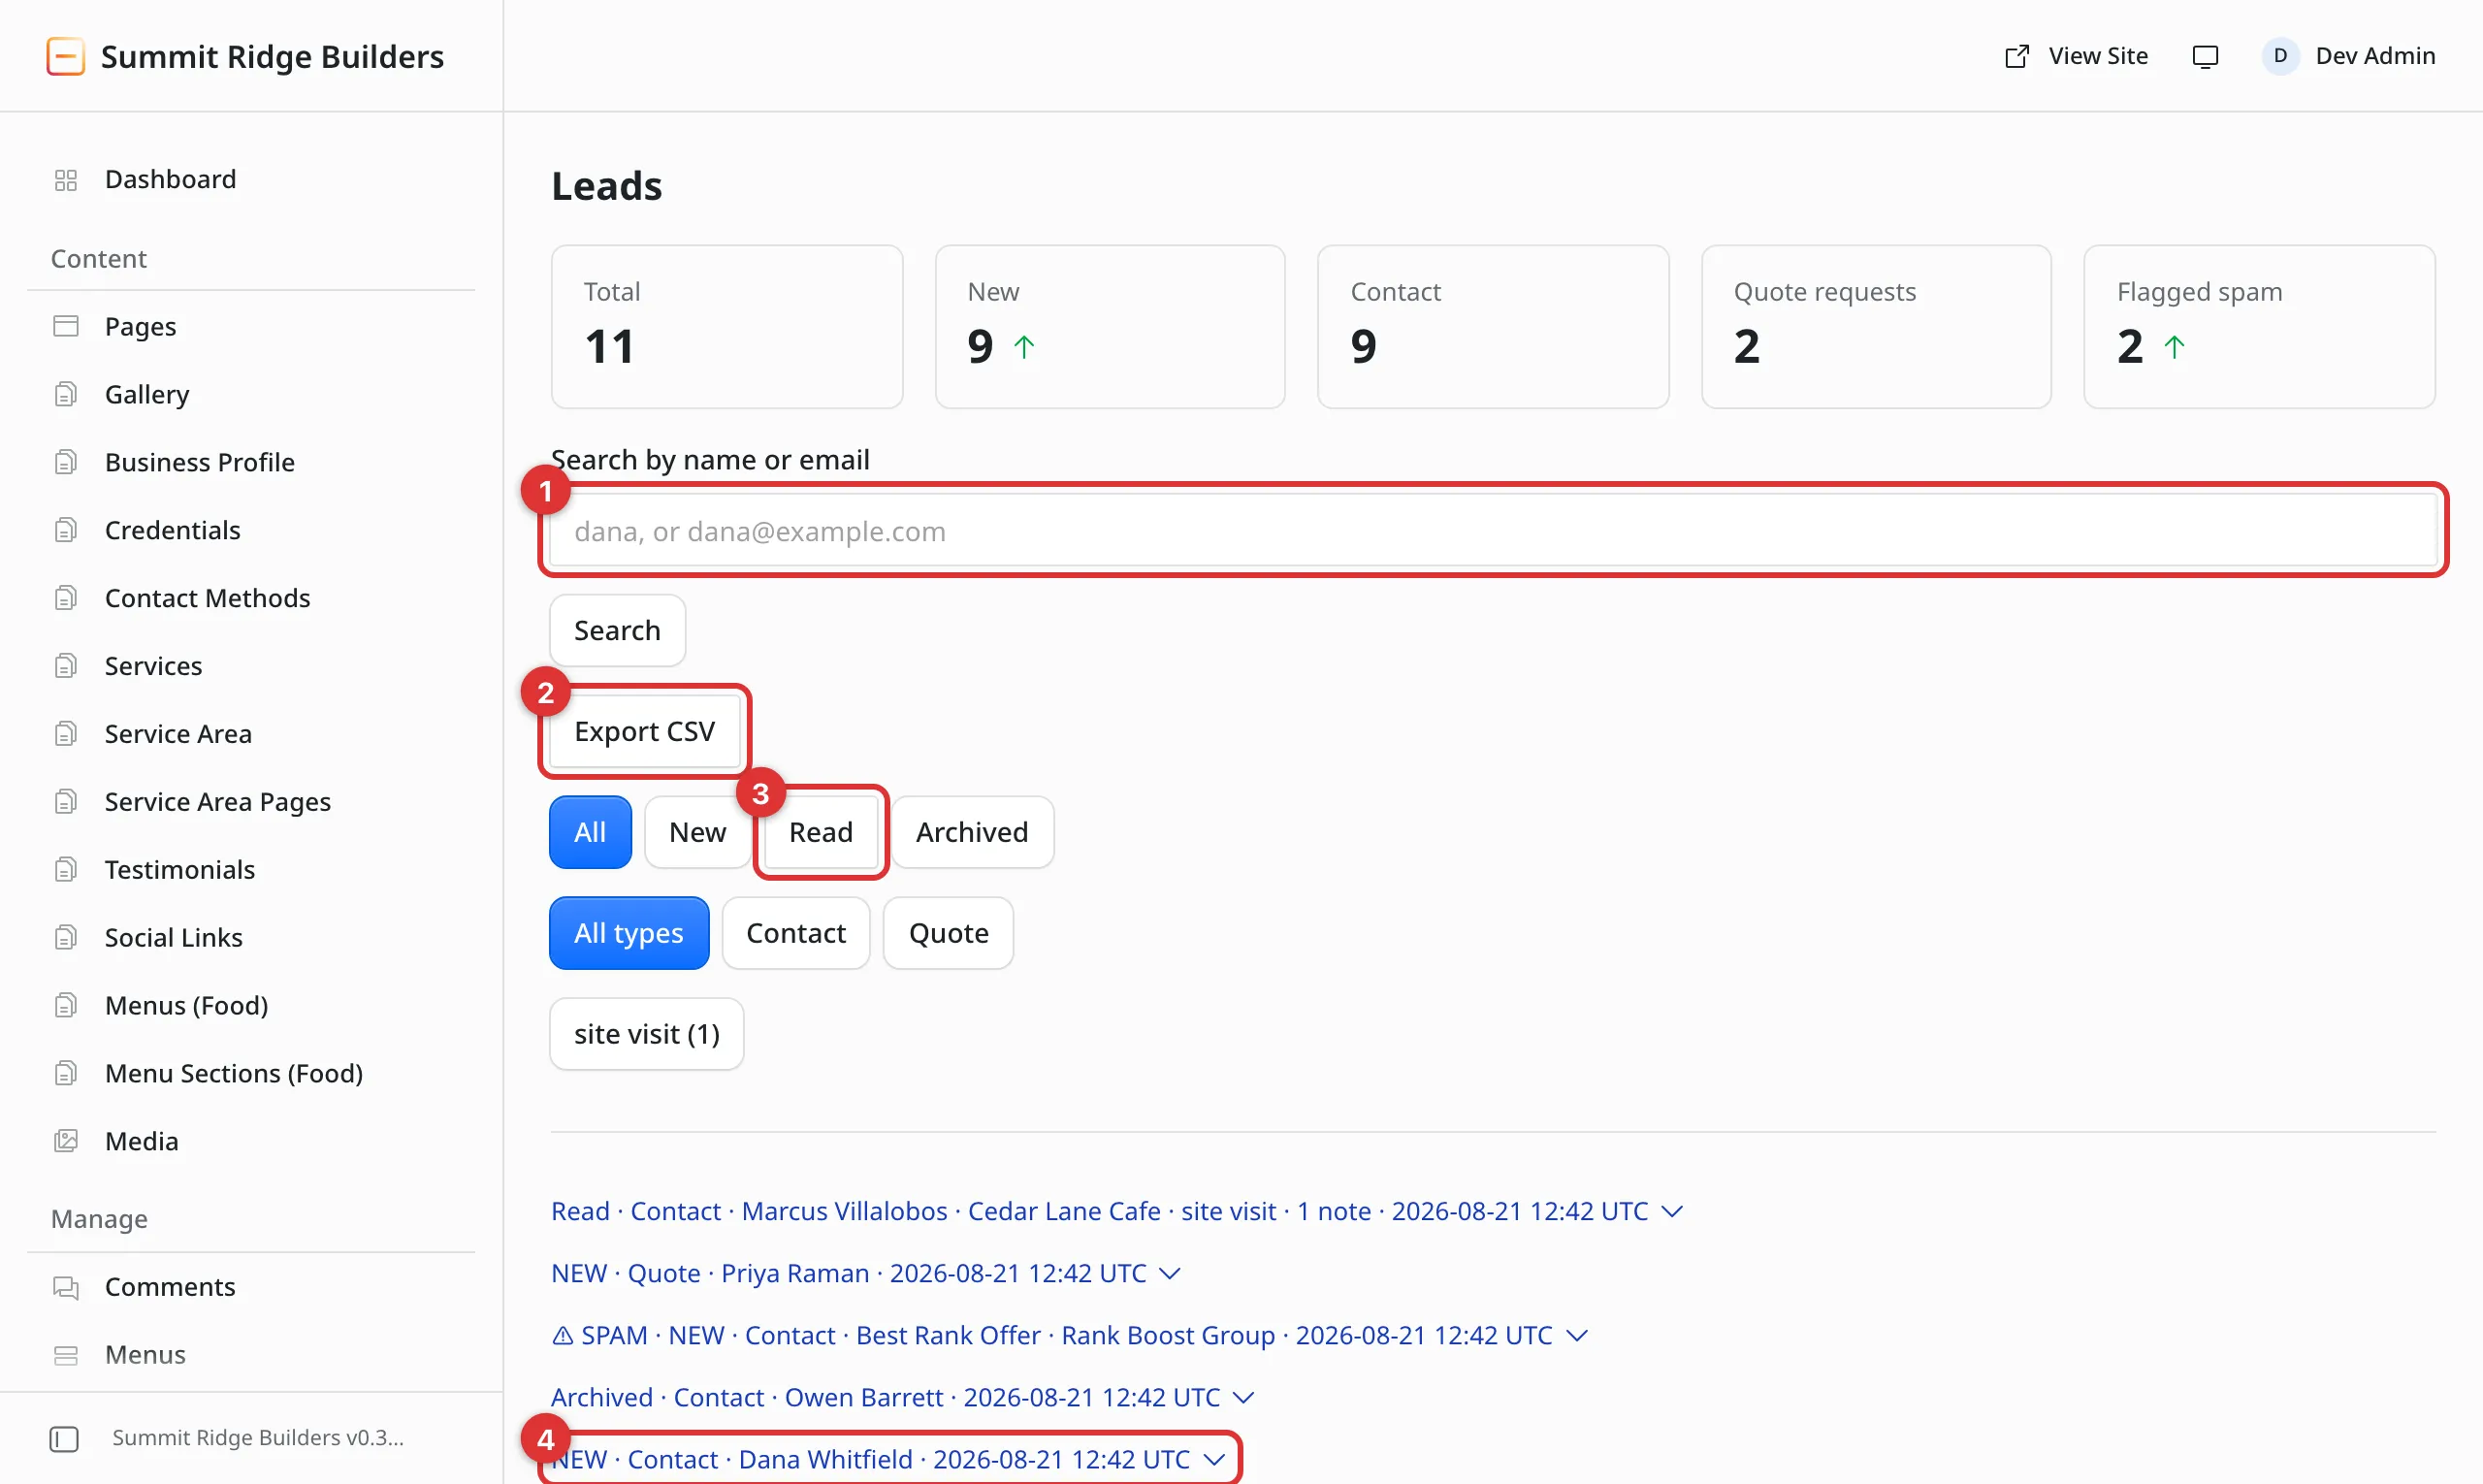2483x1484 pixels.
Task: Click the Business Profile icon
Action: tap(66, 463)
